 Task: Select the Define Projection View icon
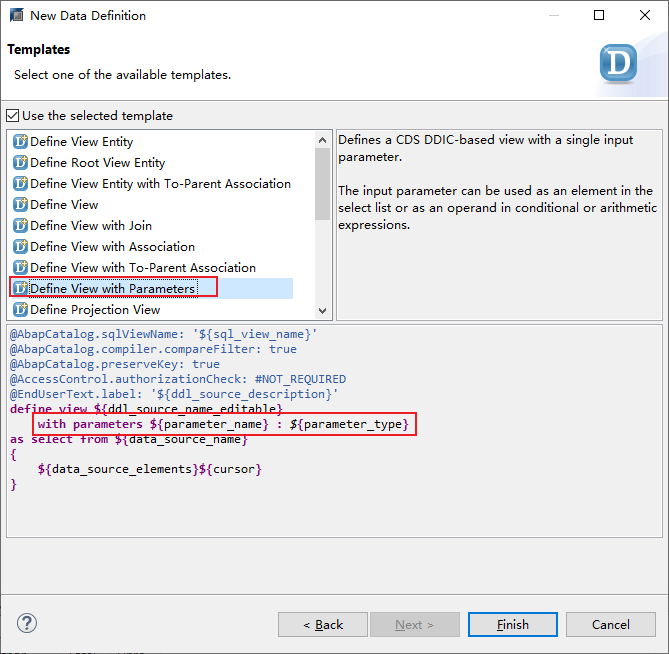20,310
